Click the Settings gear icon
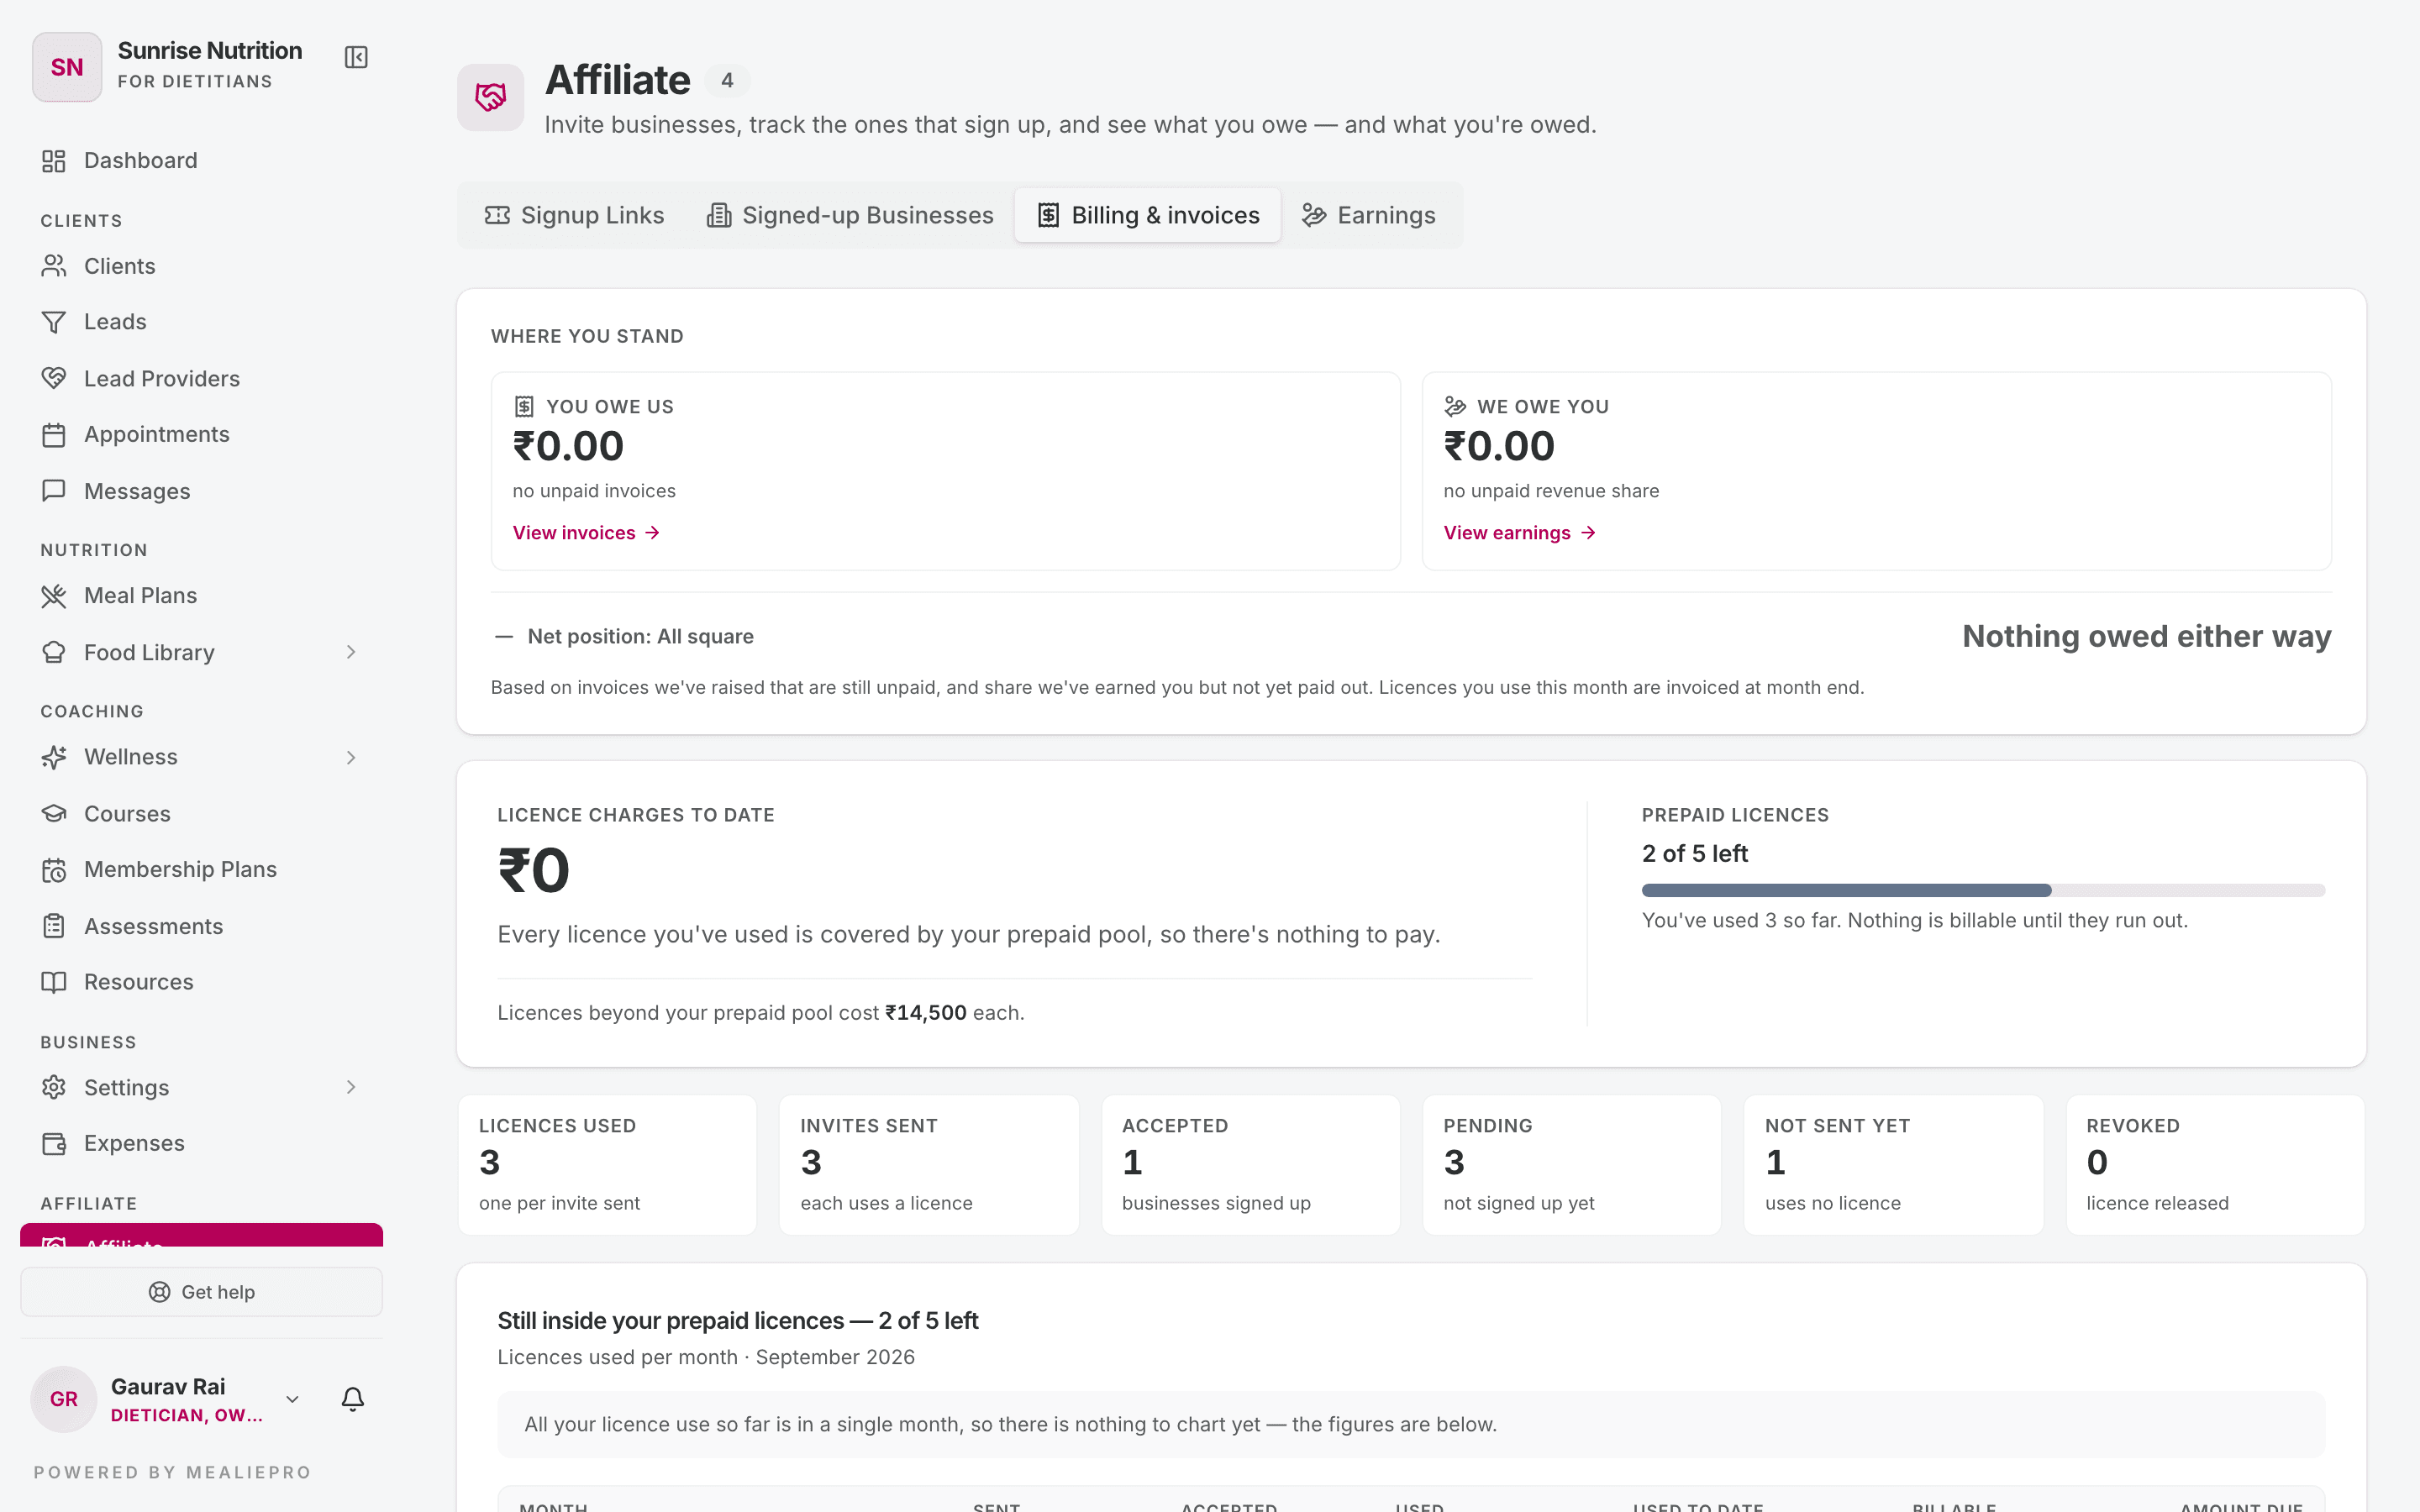 click(54, 1087)
